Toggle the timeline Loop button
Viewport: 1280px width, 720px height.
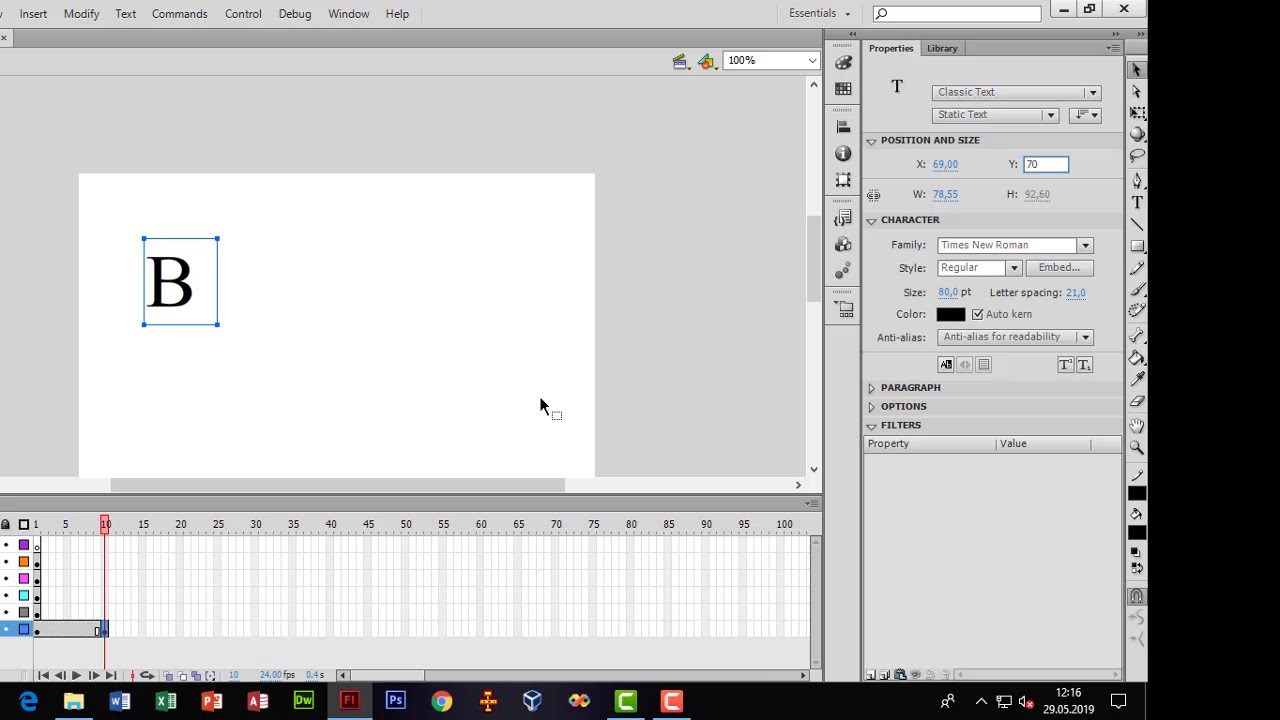147,675
